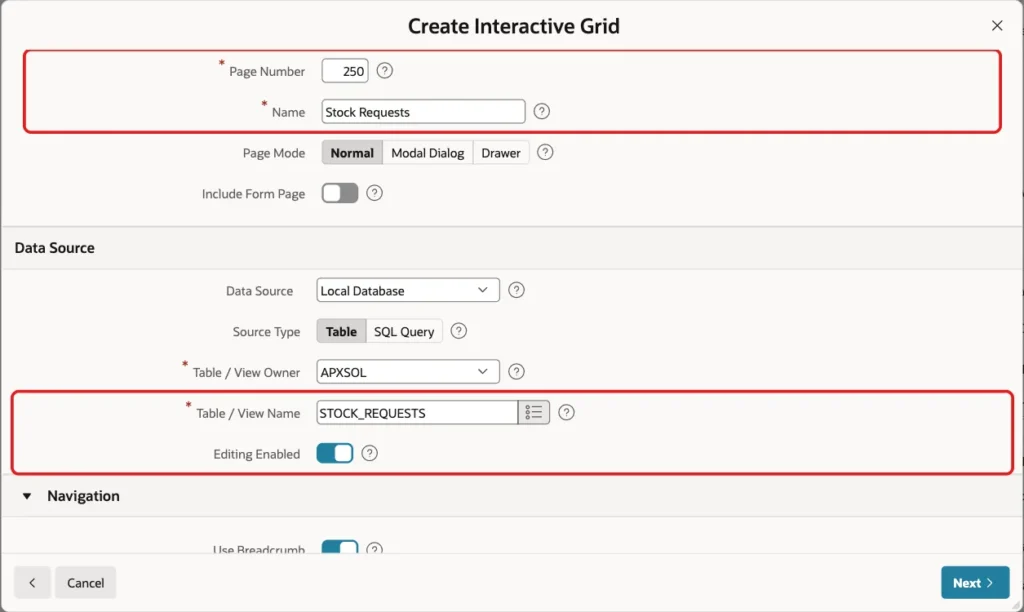
Task: Click the Name field containing Stock Requests
Action: [x=423, y=112]
